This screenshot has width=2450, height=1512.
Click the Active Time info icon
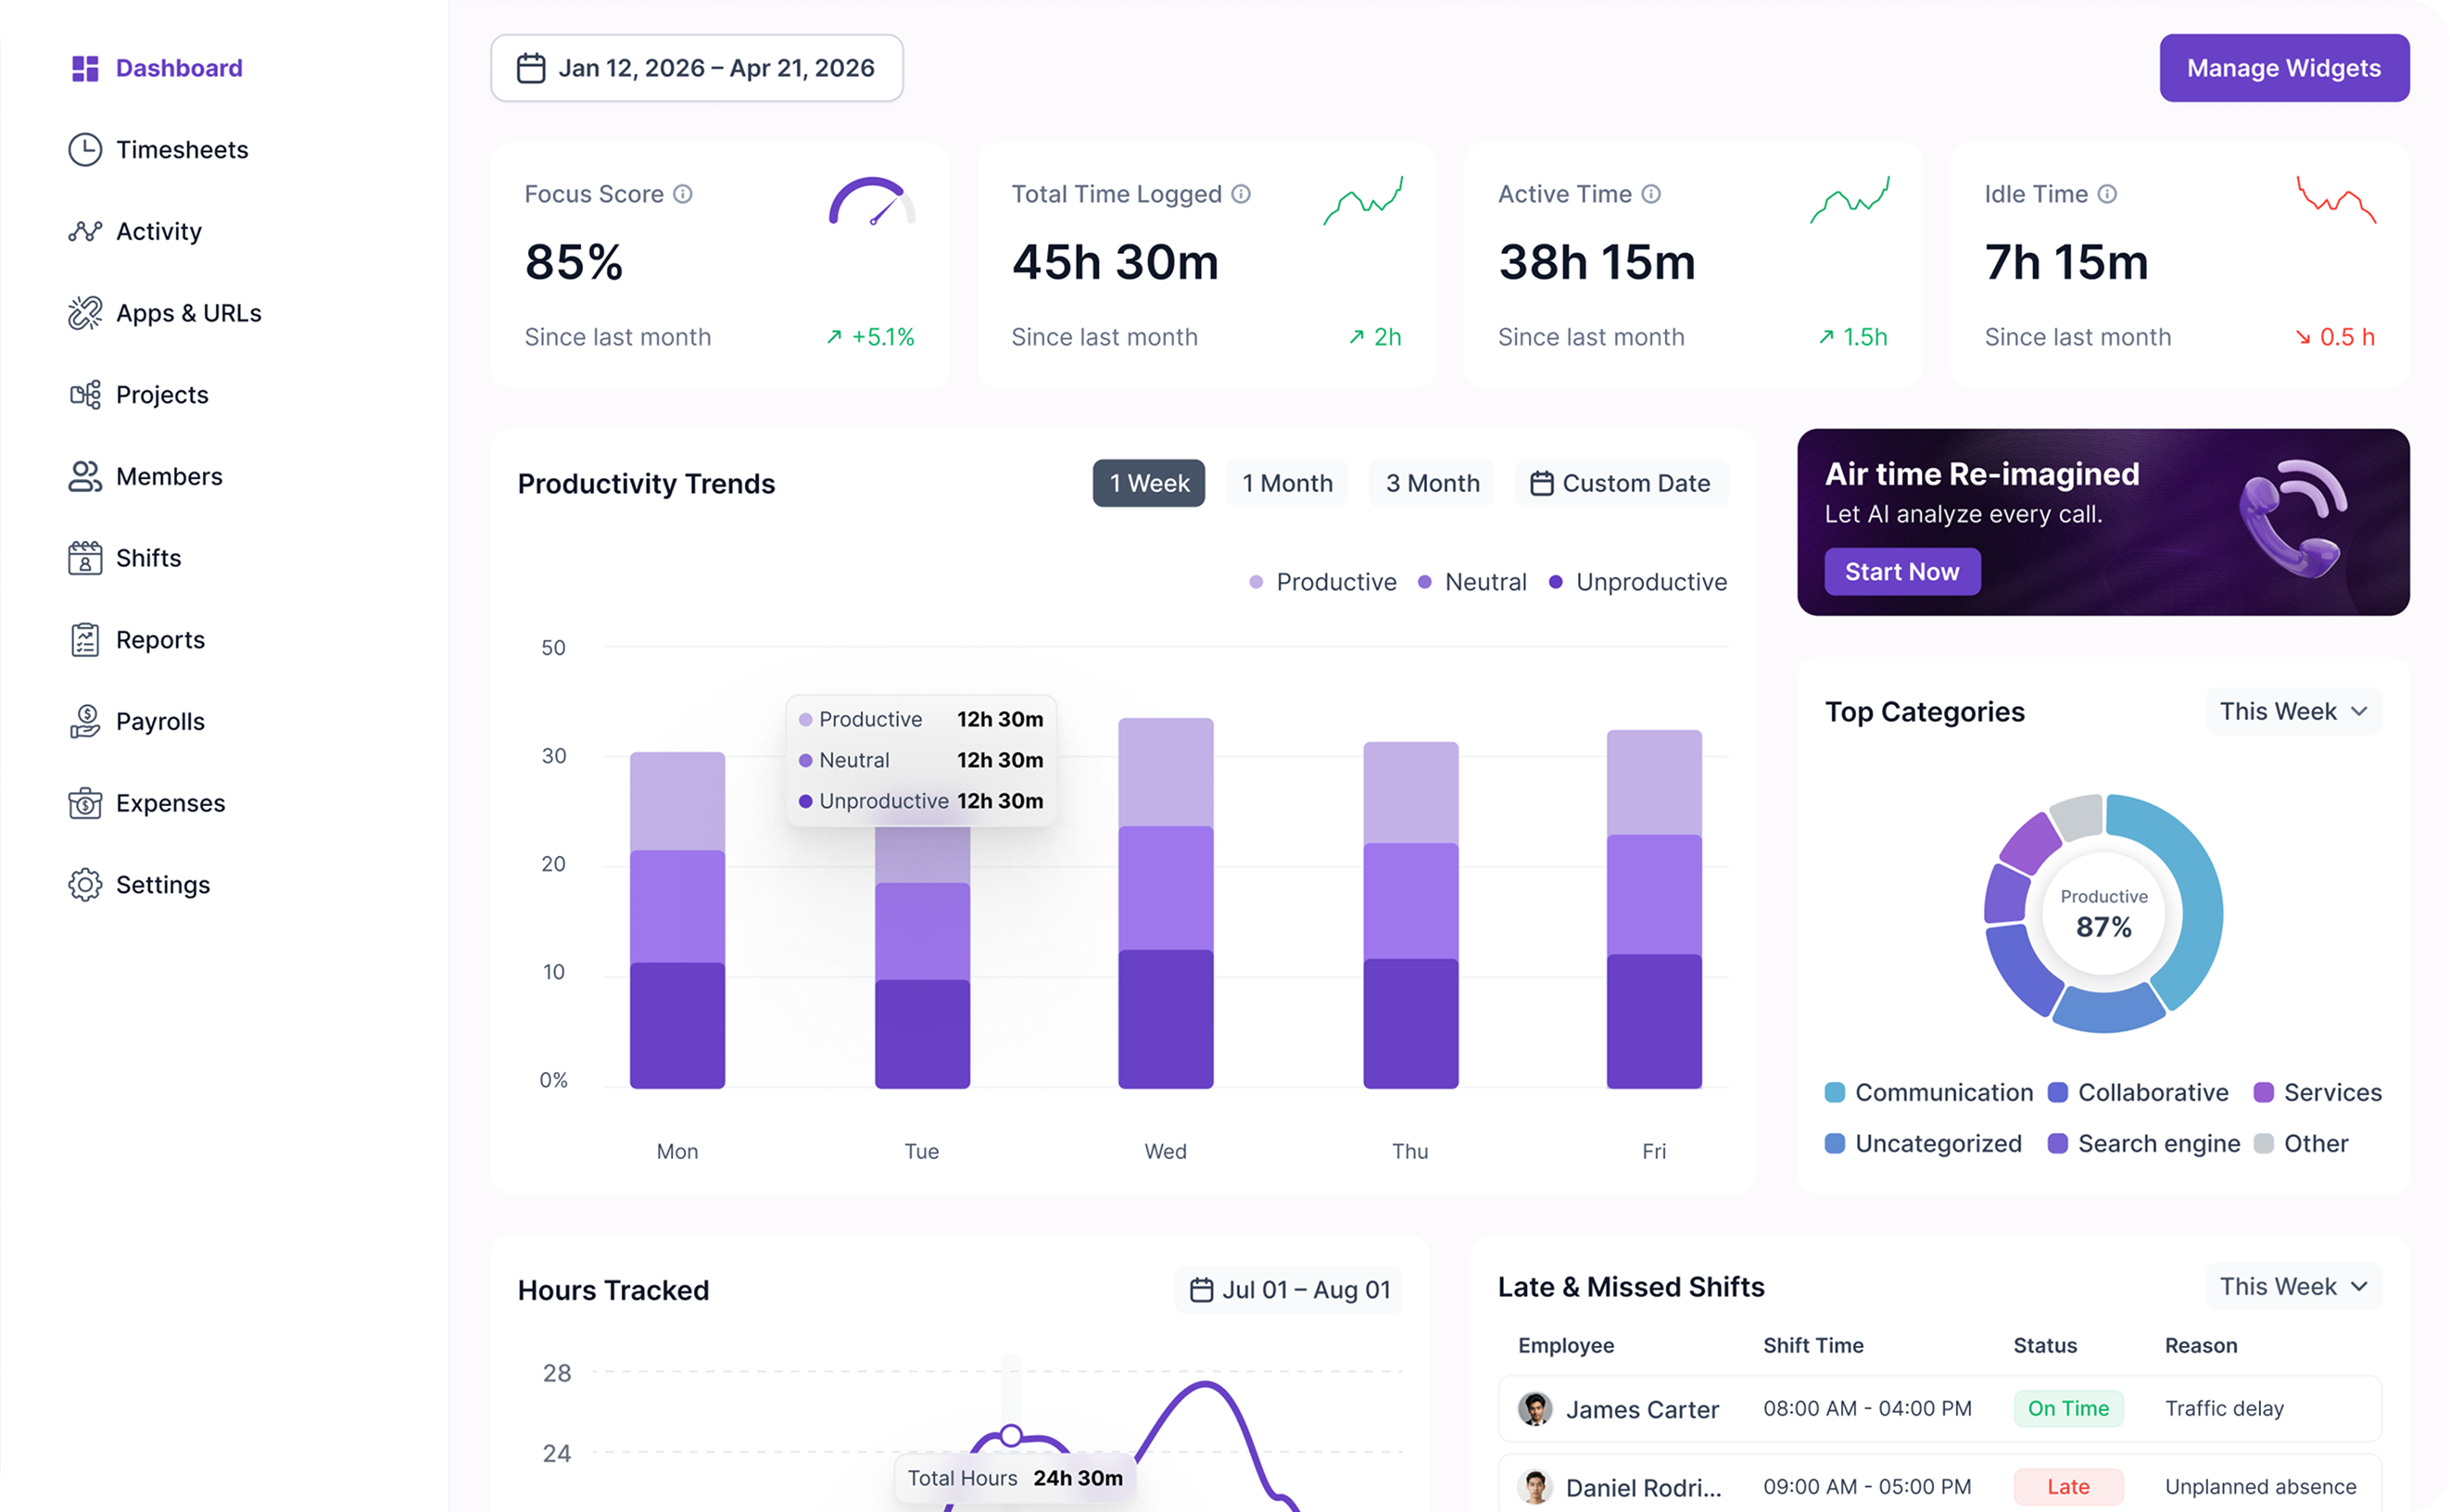(1651, 194)
